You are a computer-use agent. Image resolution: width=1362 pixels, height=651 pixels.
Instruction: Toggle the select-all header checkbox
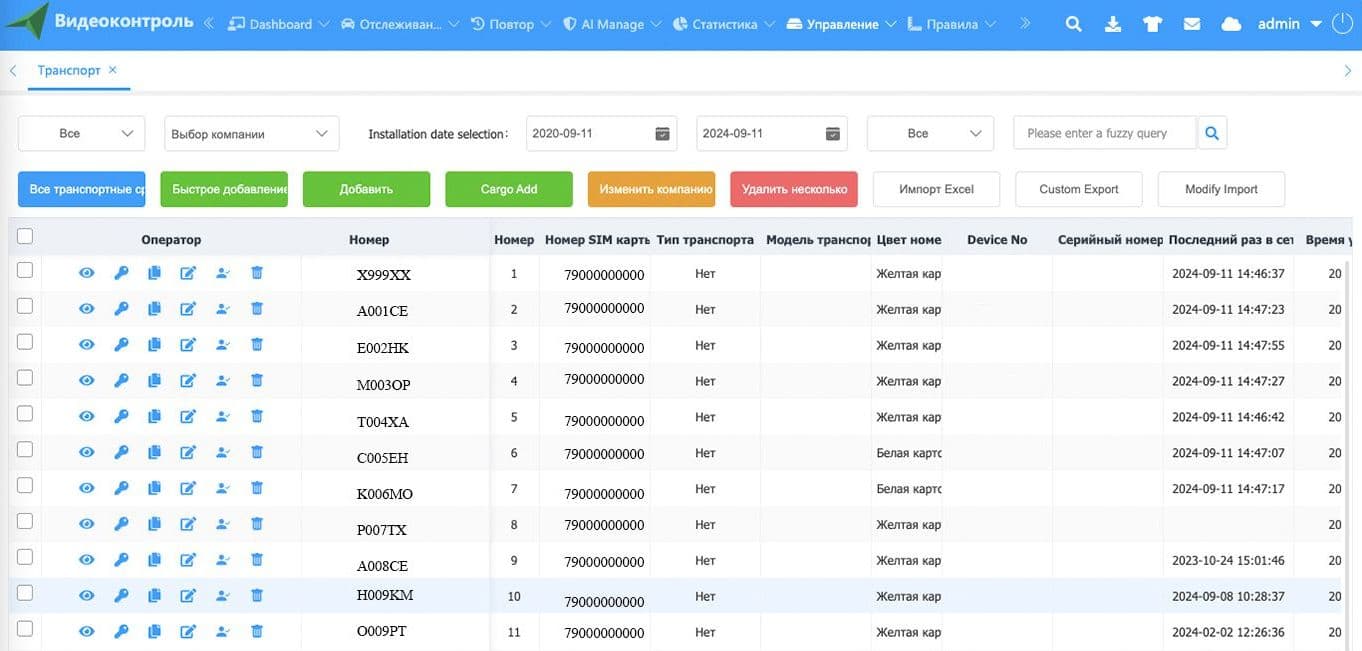click(x=25, y=237)
